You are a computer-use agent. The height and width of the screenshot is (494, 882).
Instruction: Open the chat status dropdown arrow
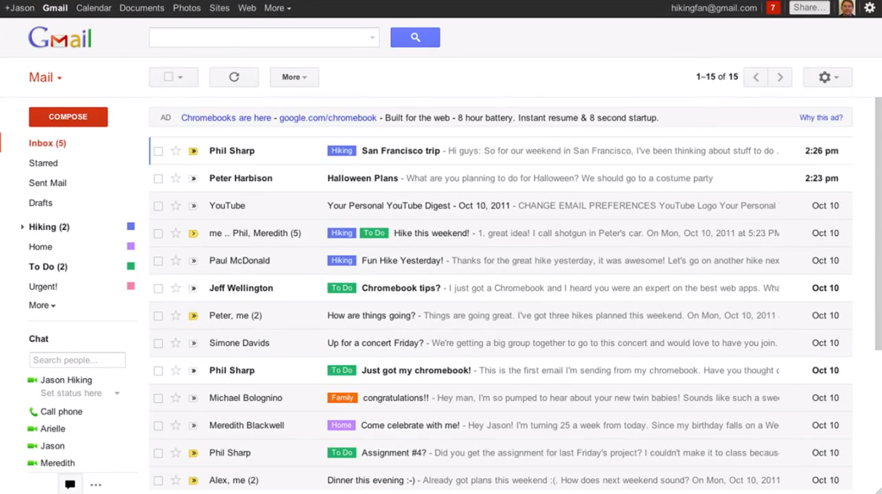tap(117, 393)
